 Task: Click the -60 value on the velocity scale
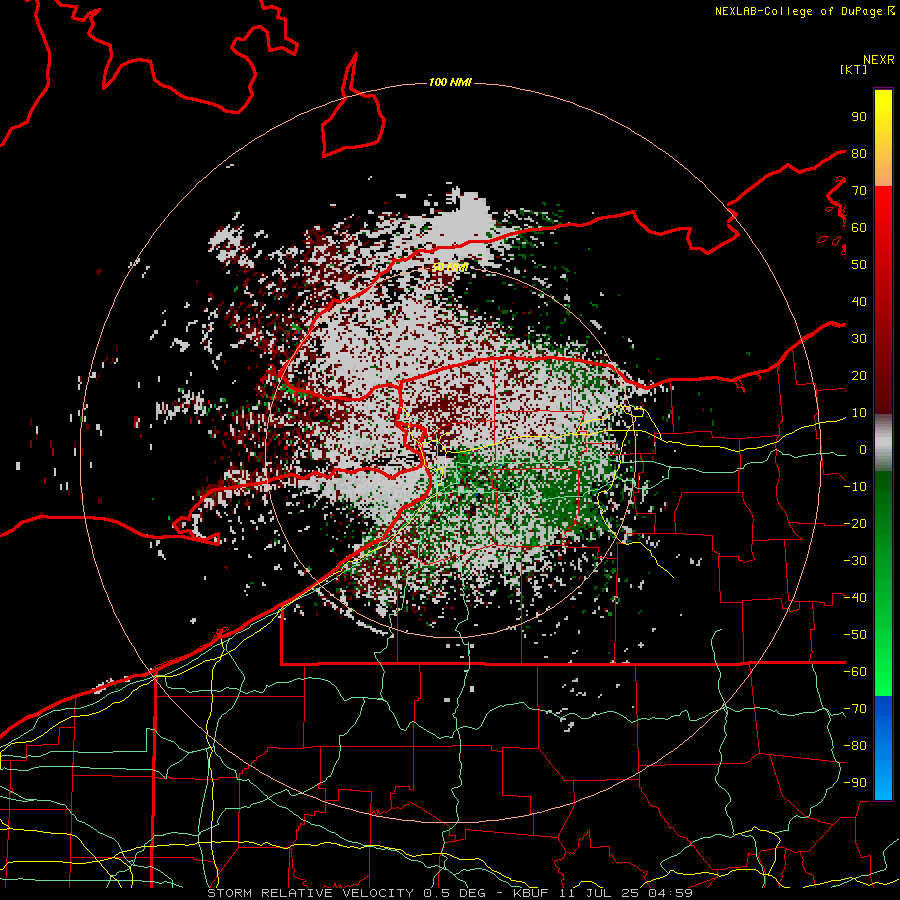[855, 672]
